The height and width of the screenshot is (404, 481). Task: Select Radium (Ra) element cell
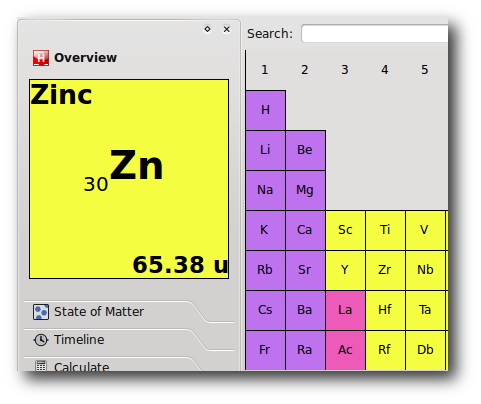click(x=305, y=350)
